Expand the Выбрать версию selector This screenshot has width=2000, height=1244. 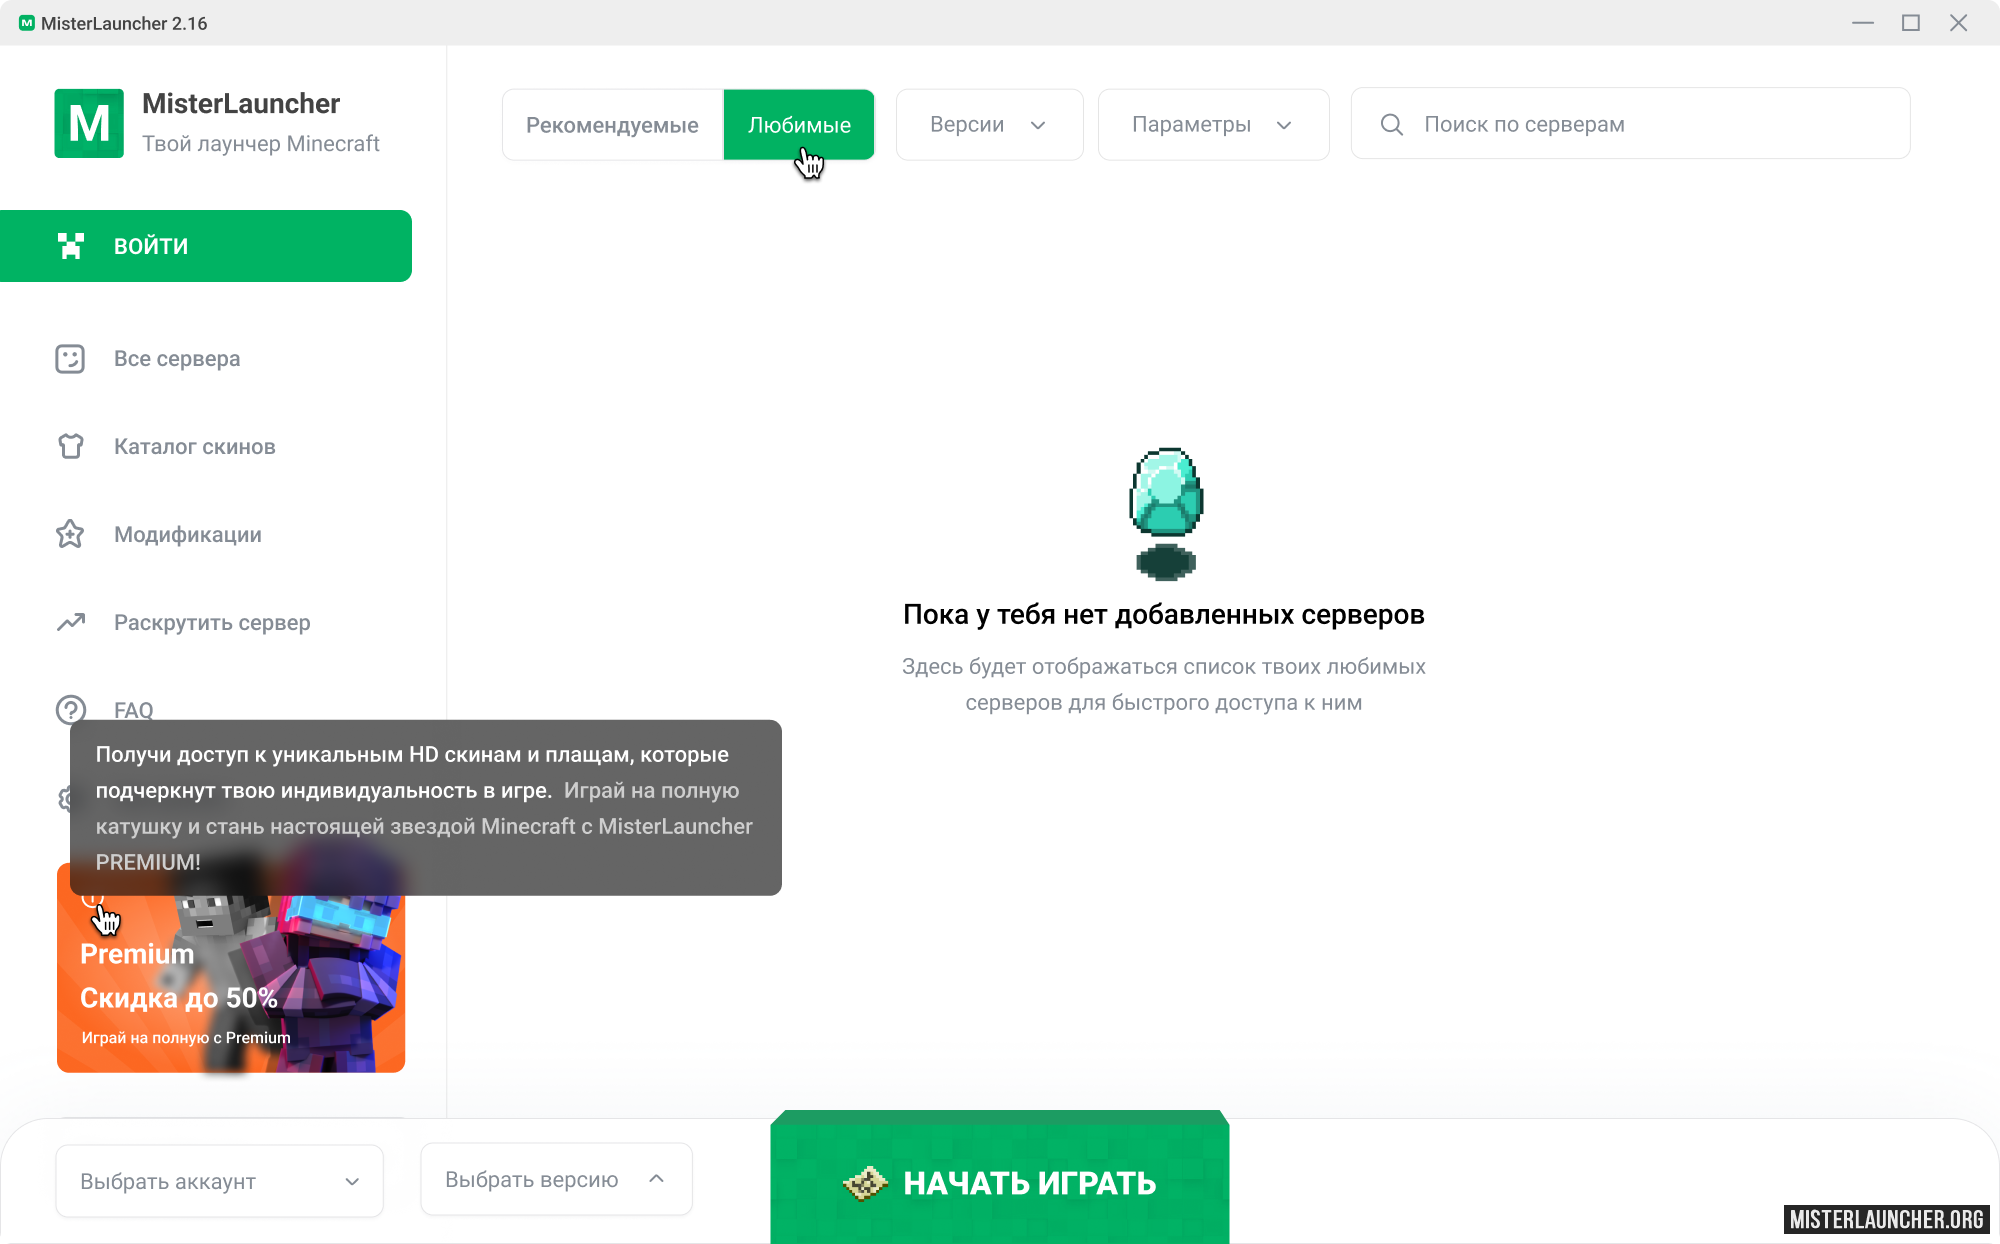point(556,1179)
